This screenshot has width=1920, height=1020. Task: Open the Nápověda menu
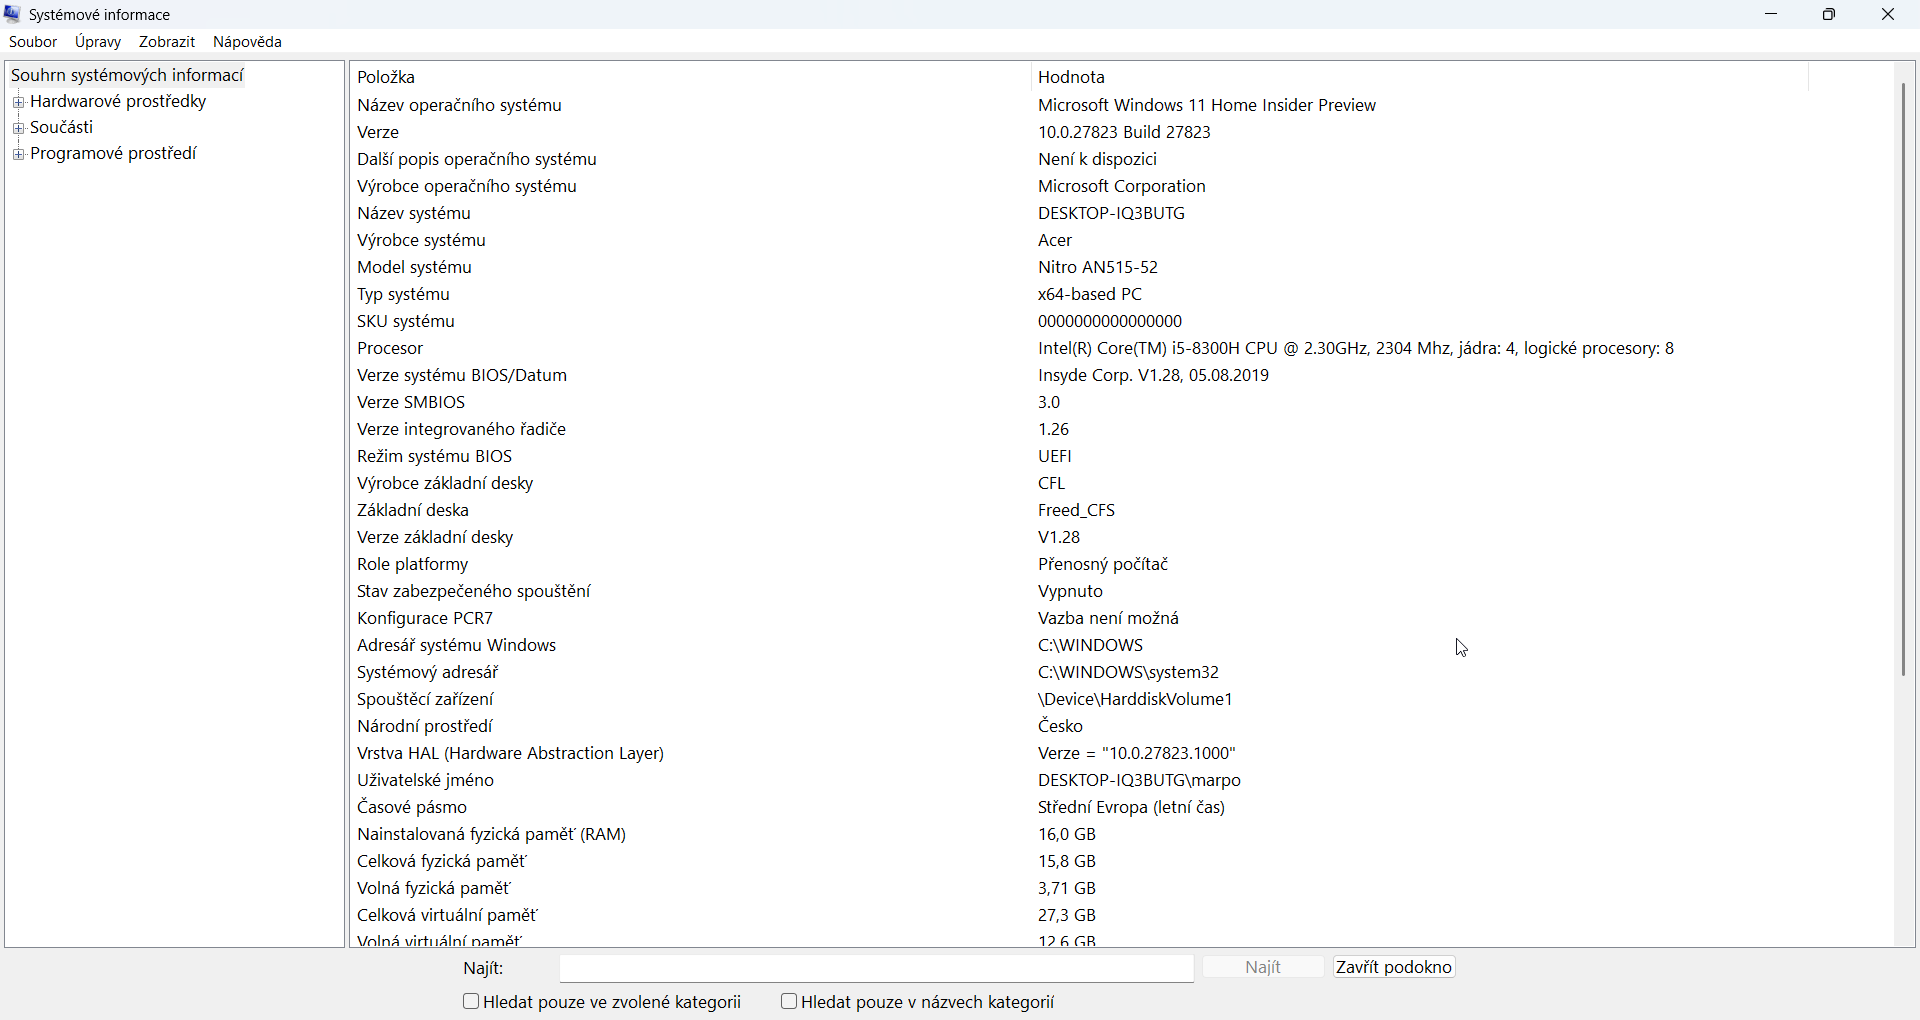[247, 42]
